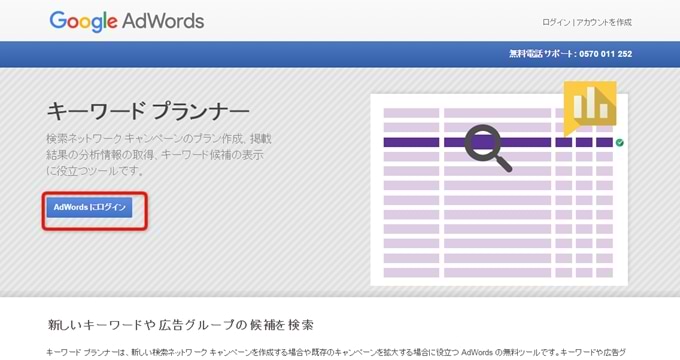Viewport: 680px width, 360px height.
Task: Click the last light purple table row
Action: [498, 272]
